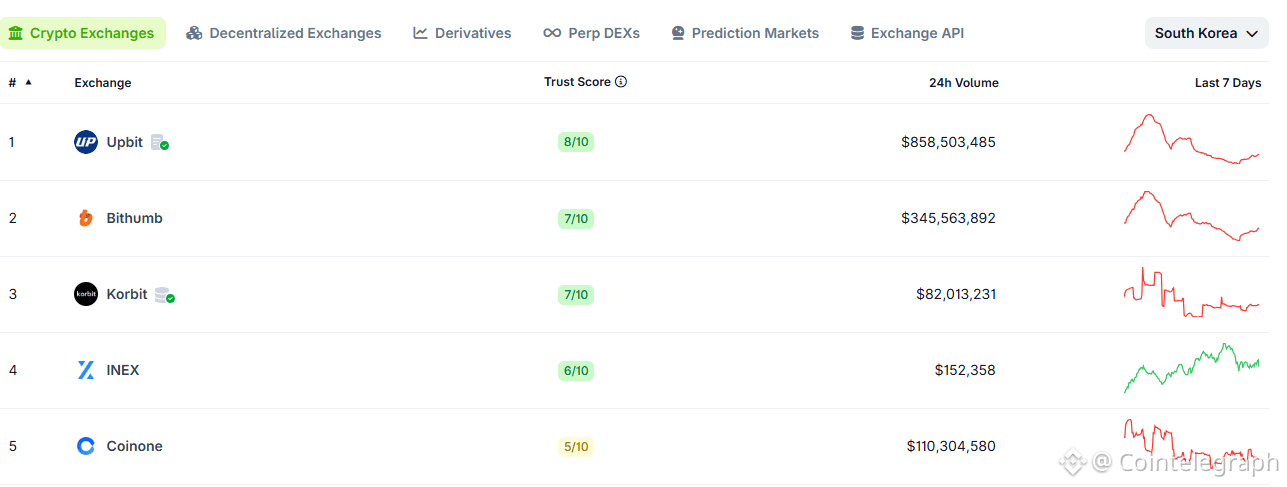Click INEX 7-day green sparkline chart

1191,368
